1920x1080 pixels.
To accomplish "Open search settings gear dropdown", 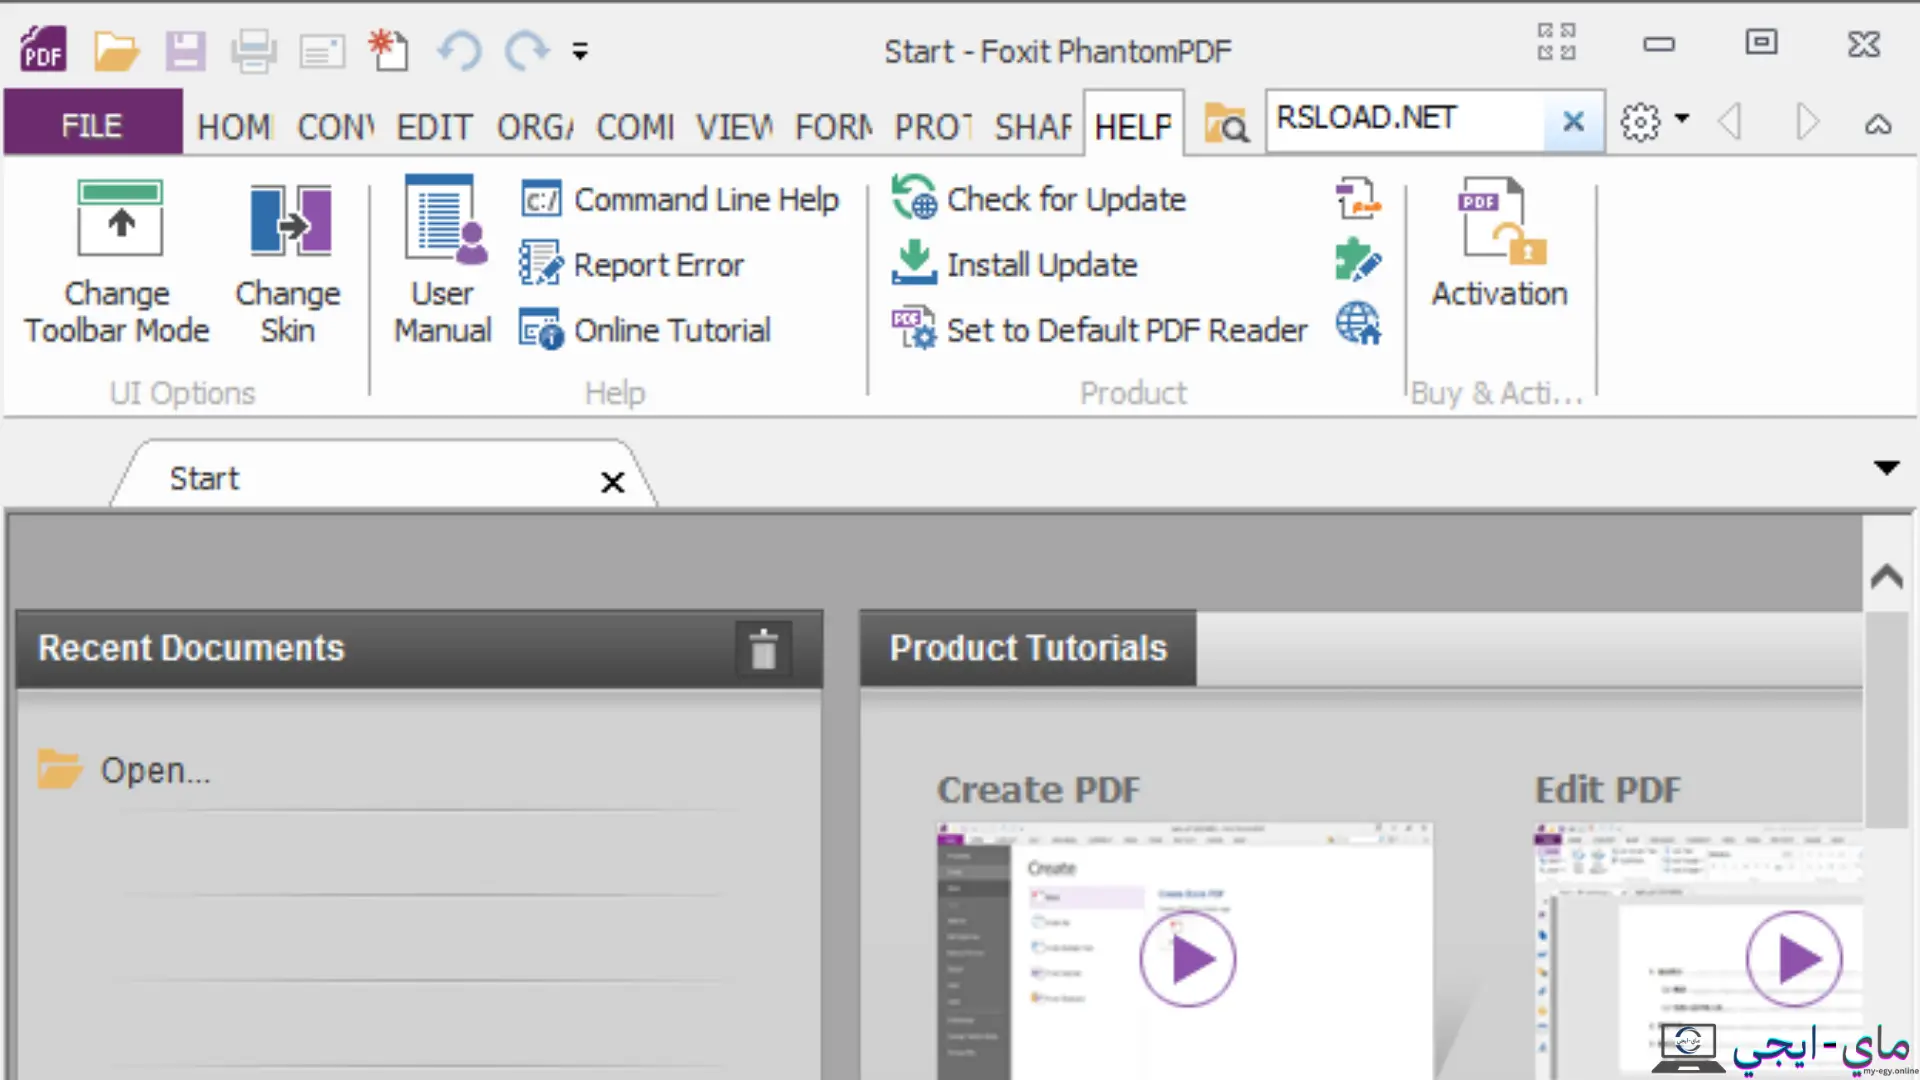I will click(1653, 121).
